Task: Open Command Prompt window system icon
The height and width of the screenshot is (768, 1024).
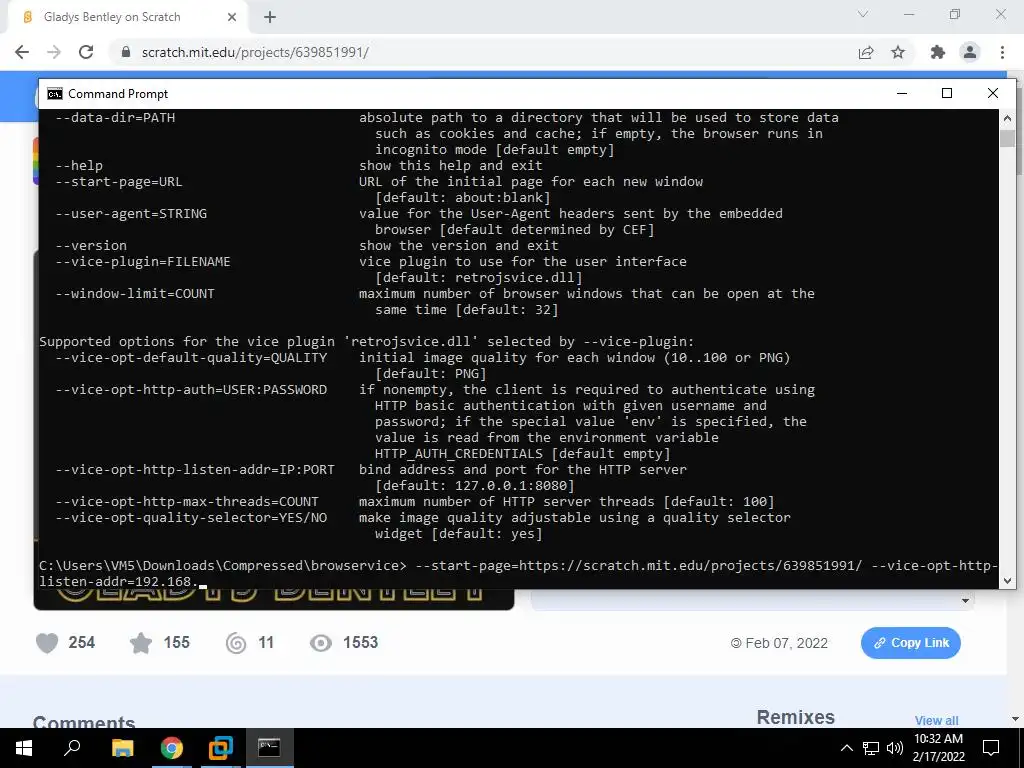Action: click(x=54, y=93)
